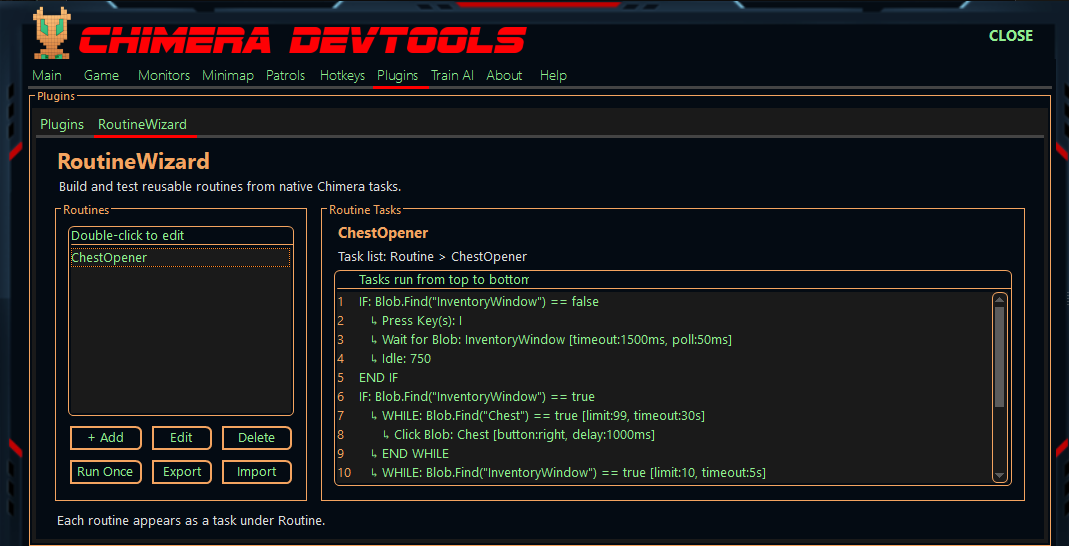This screenshot has width=1069, height=546.
Task: Click the Export button
Action: (x=181, y=472)
